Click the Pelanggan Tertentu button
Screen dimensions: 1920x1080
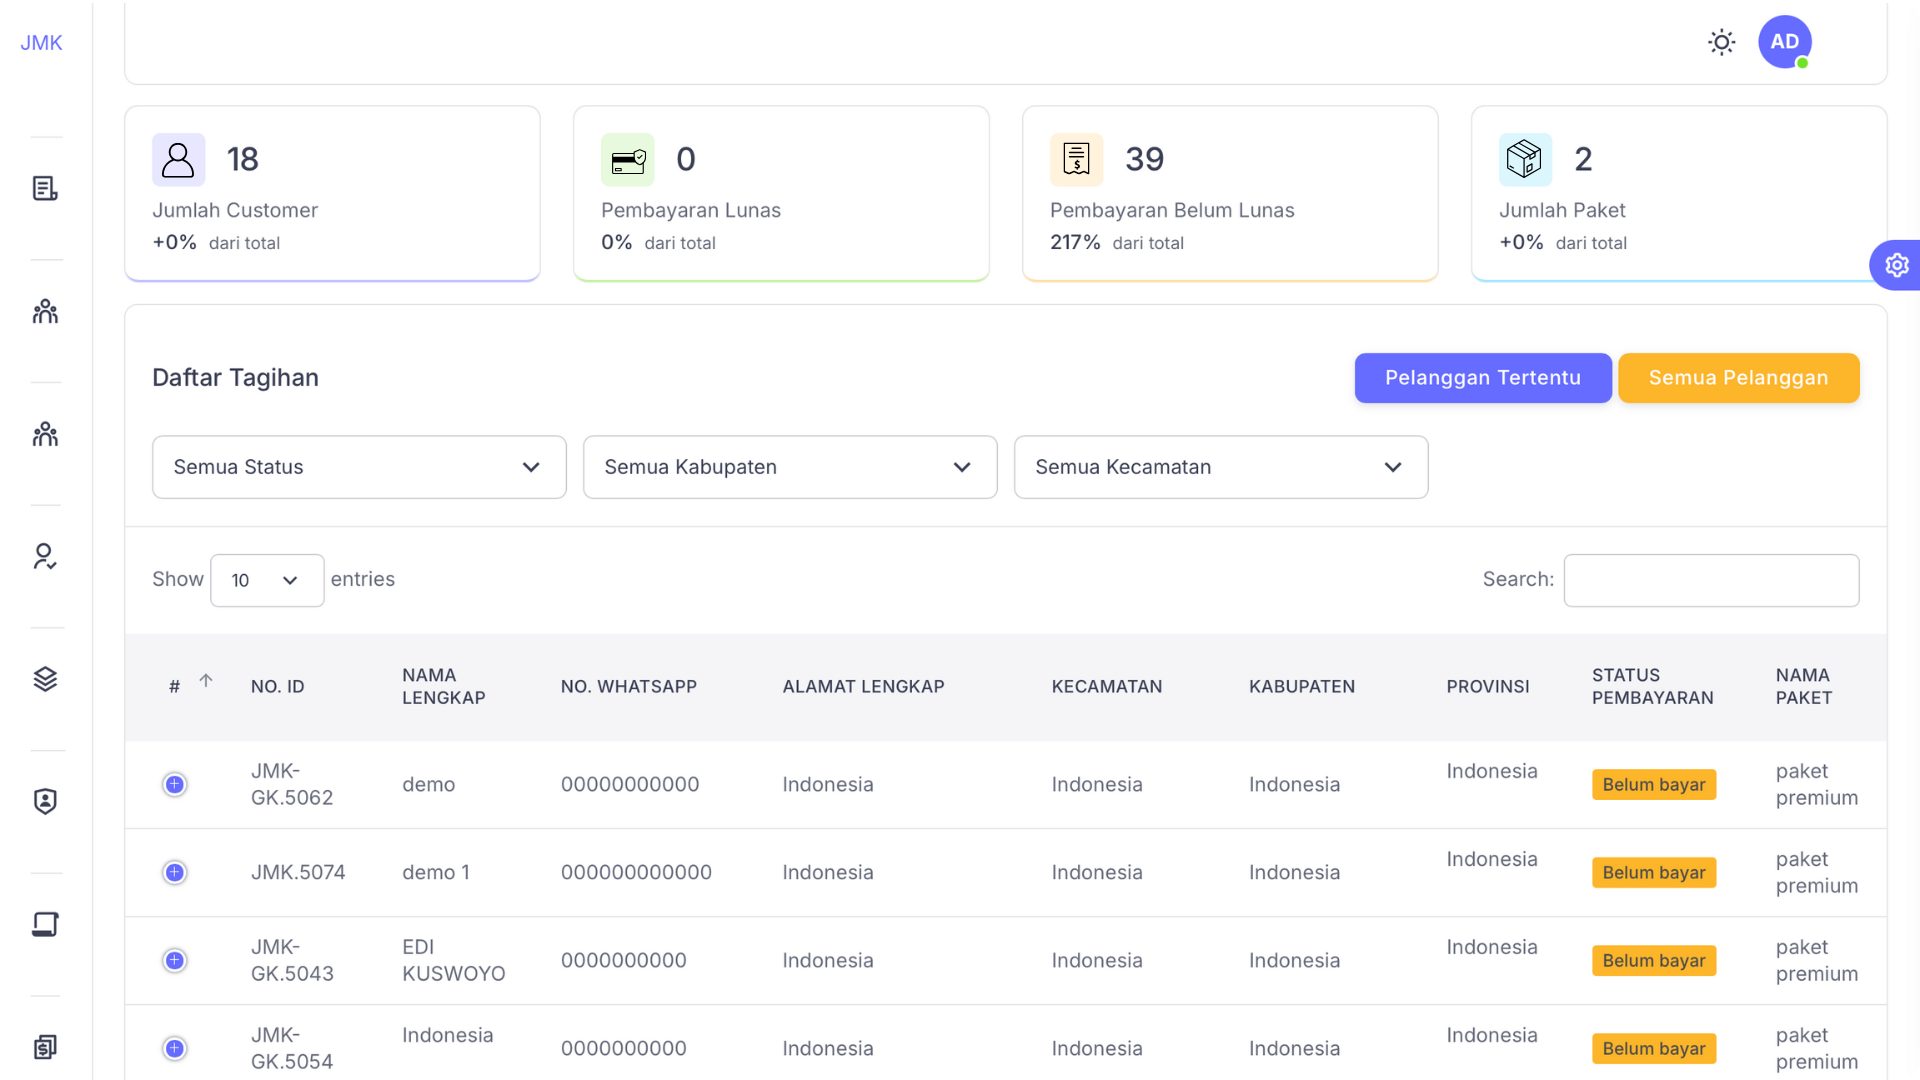(1482, 378)
